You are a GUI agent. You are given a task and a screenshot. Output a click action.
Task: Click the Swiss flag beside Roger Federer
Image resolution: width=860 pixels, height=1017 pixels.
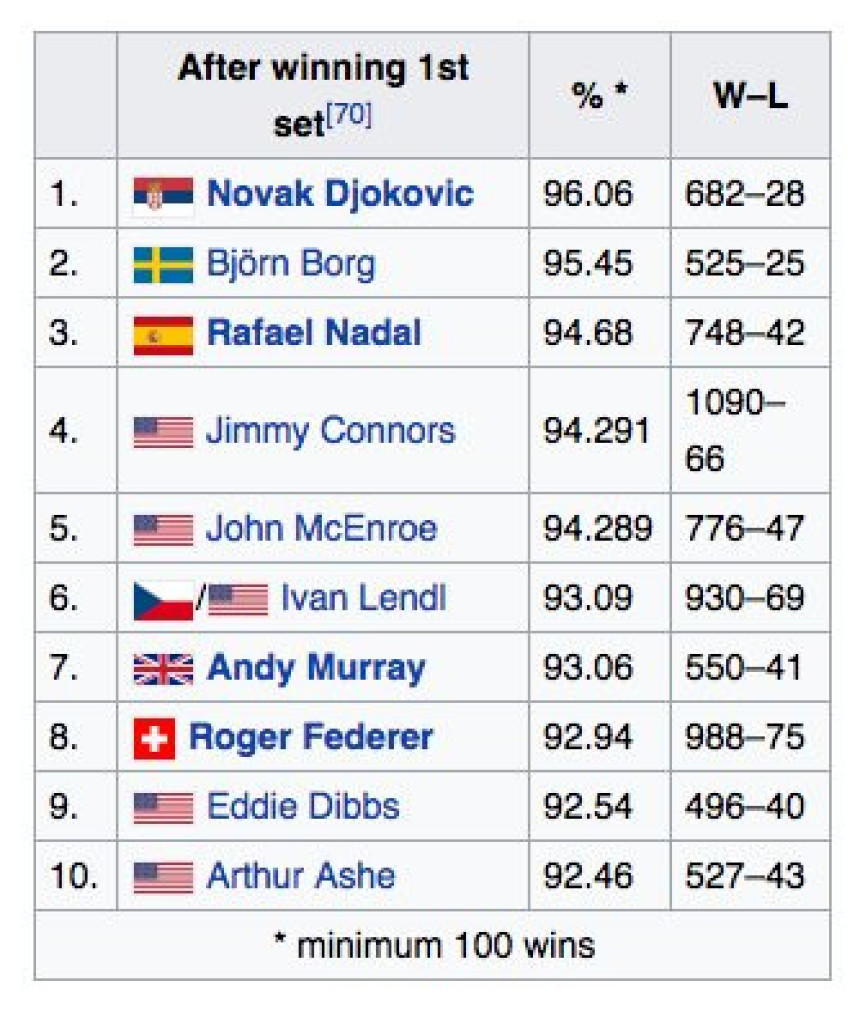coord(154,737)
